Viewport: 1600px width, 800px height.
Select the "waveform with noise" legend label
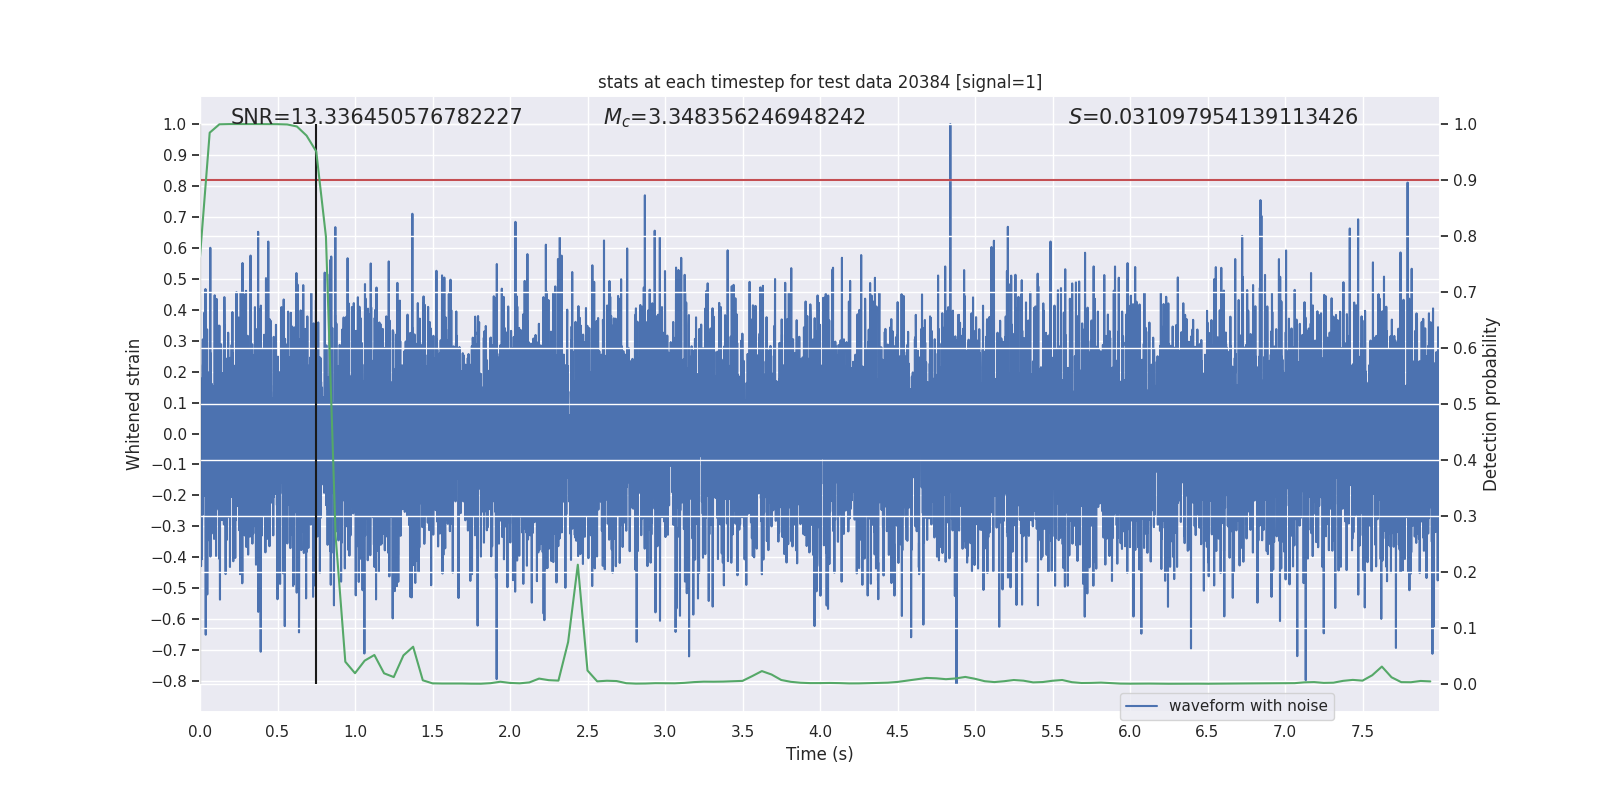1248,706
